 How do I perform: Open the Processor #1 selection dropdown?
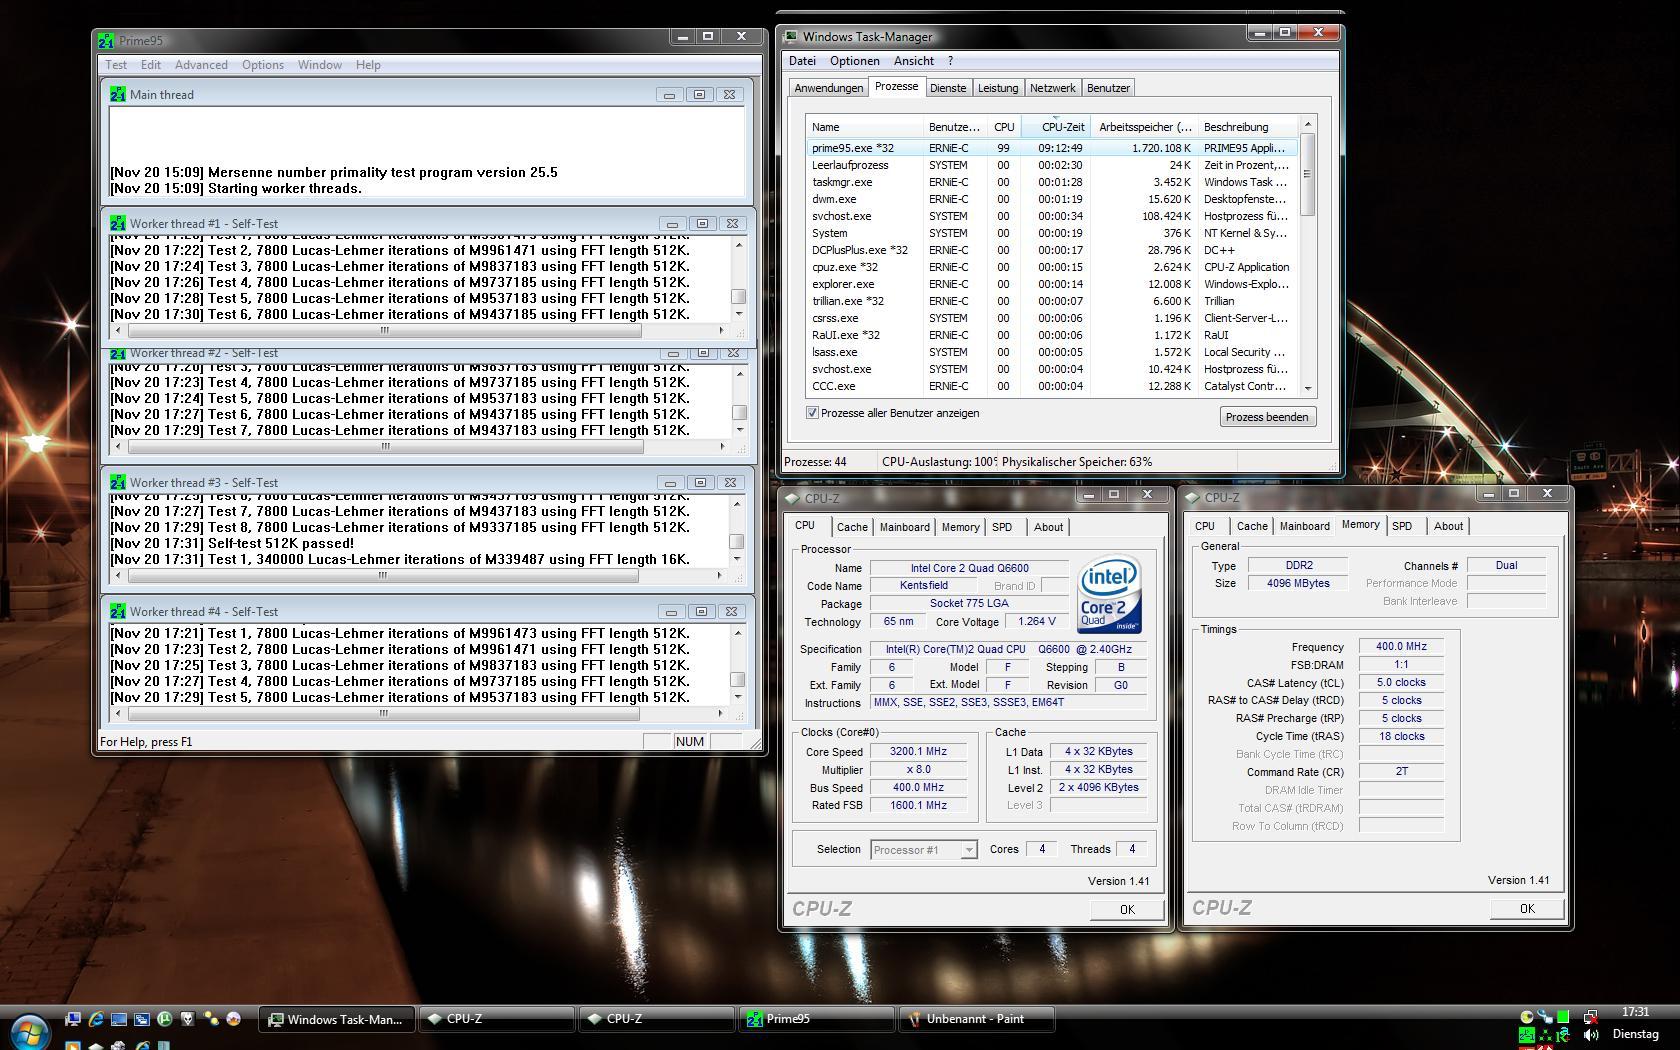click(923, 850)
